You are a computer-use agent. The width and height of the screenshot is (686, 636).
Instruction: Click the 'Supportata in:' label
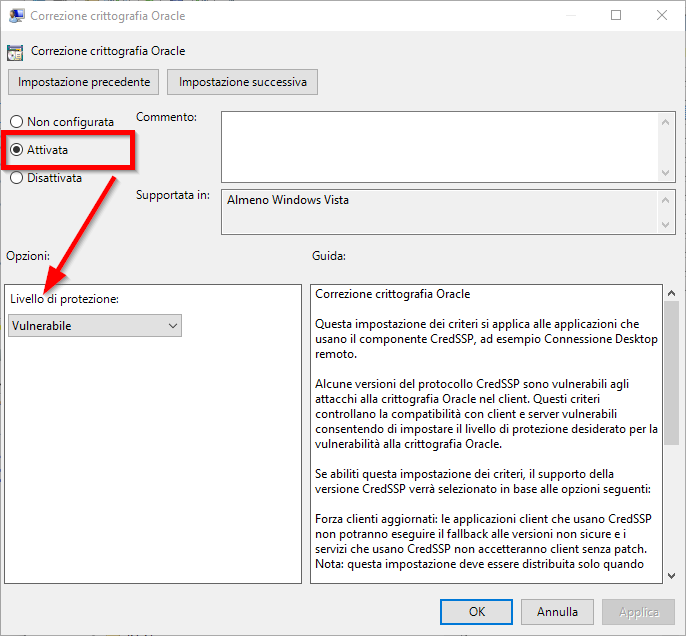tap(173, 195)
